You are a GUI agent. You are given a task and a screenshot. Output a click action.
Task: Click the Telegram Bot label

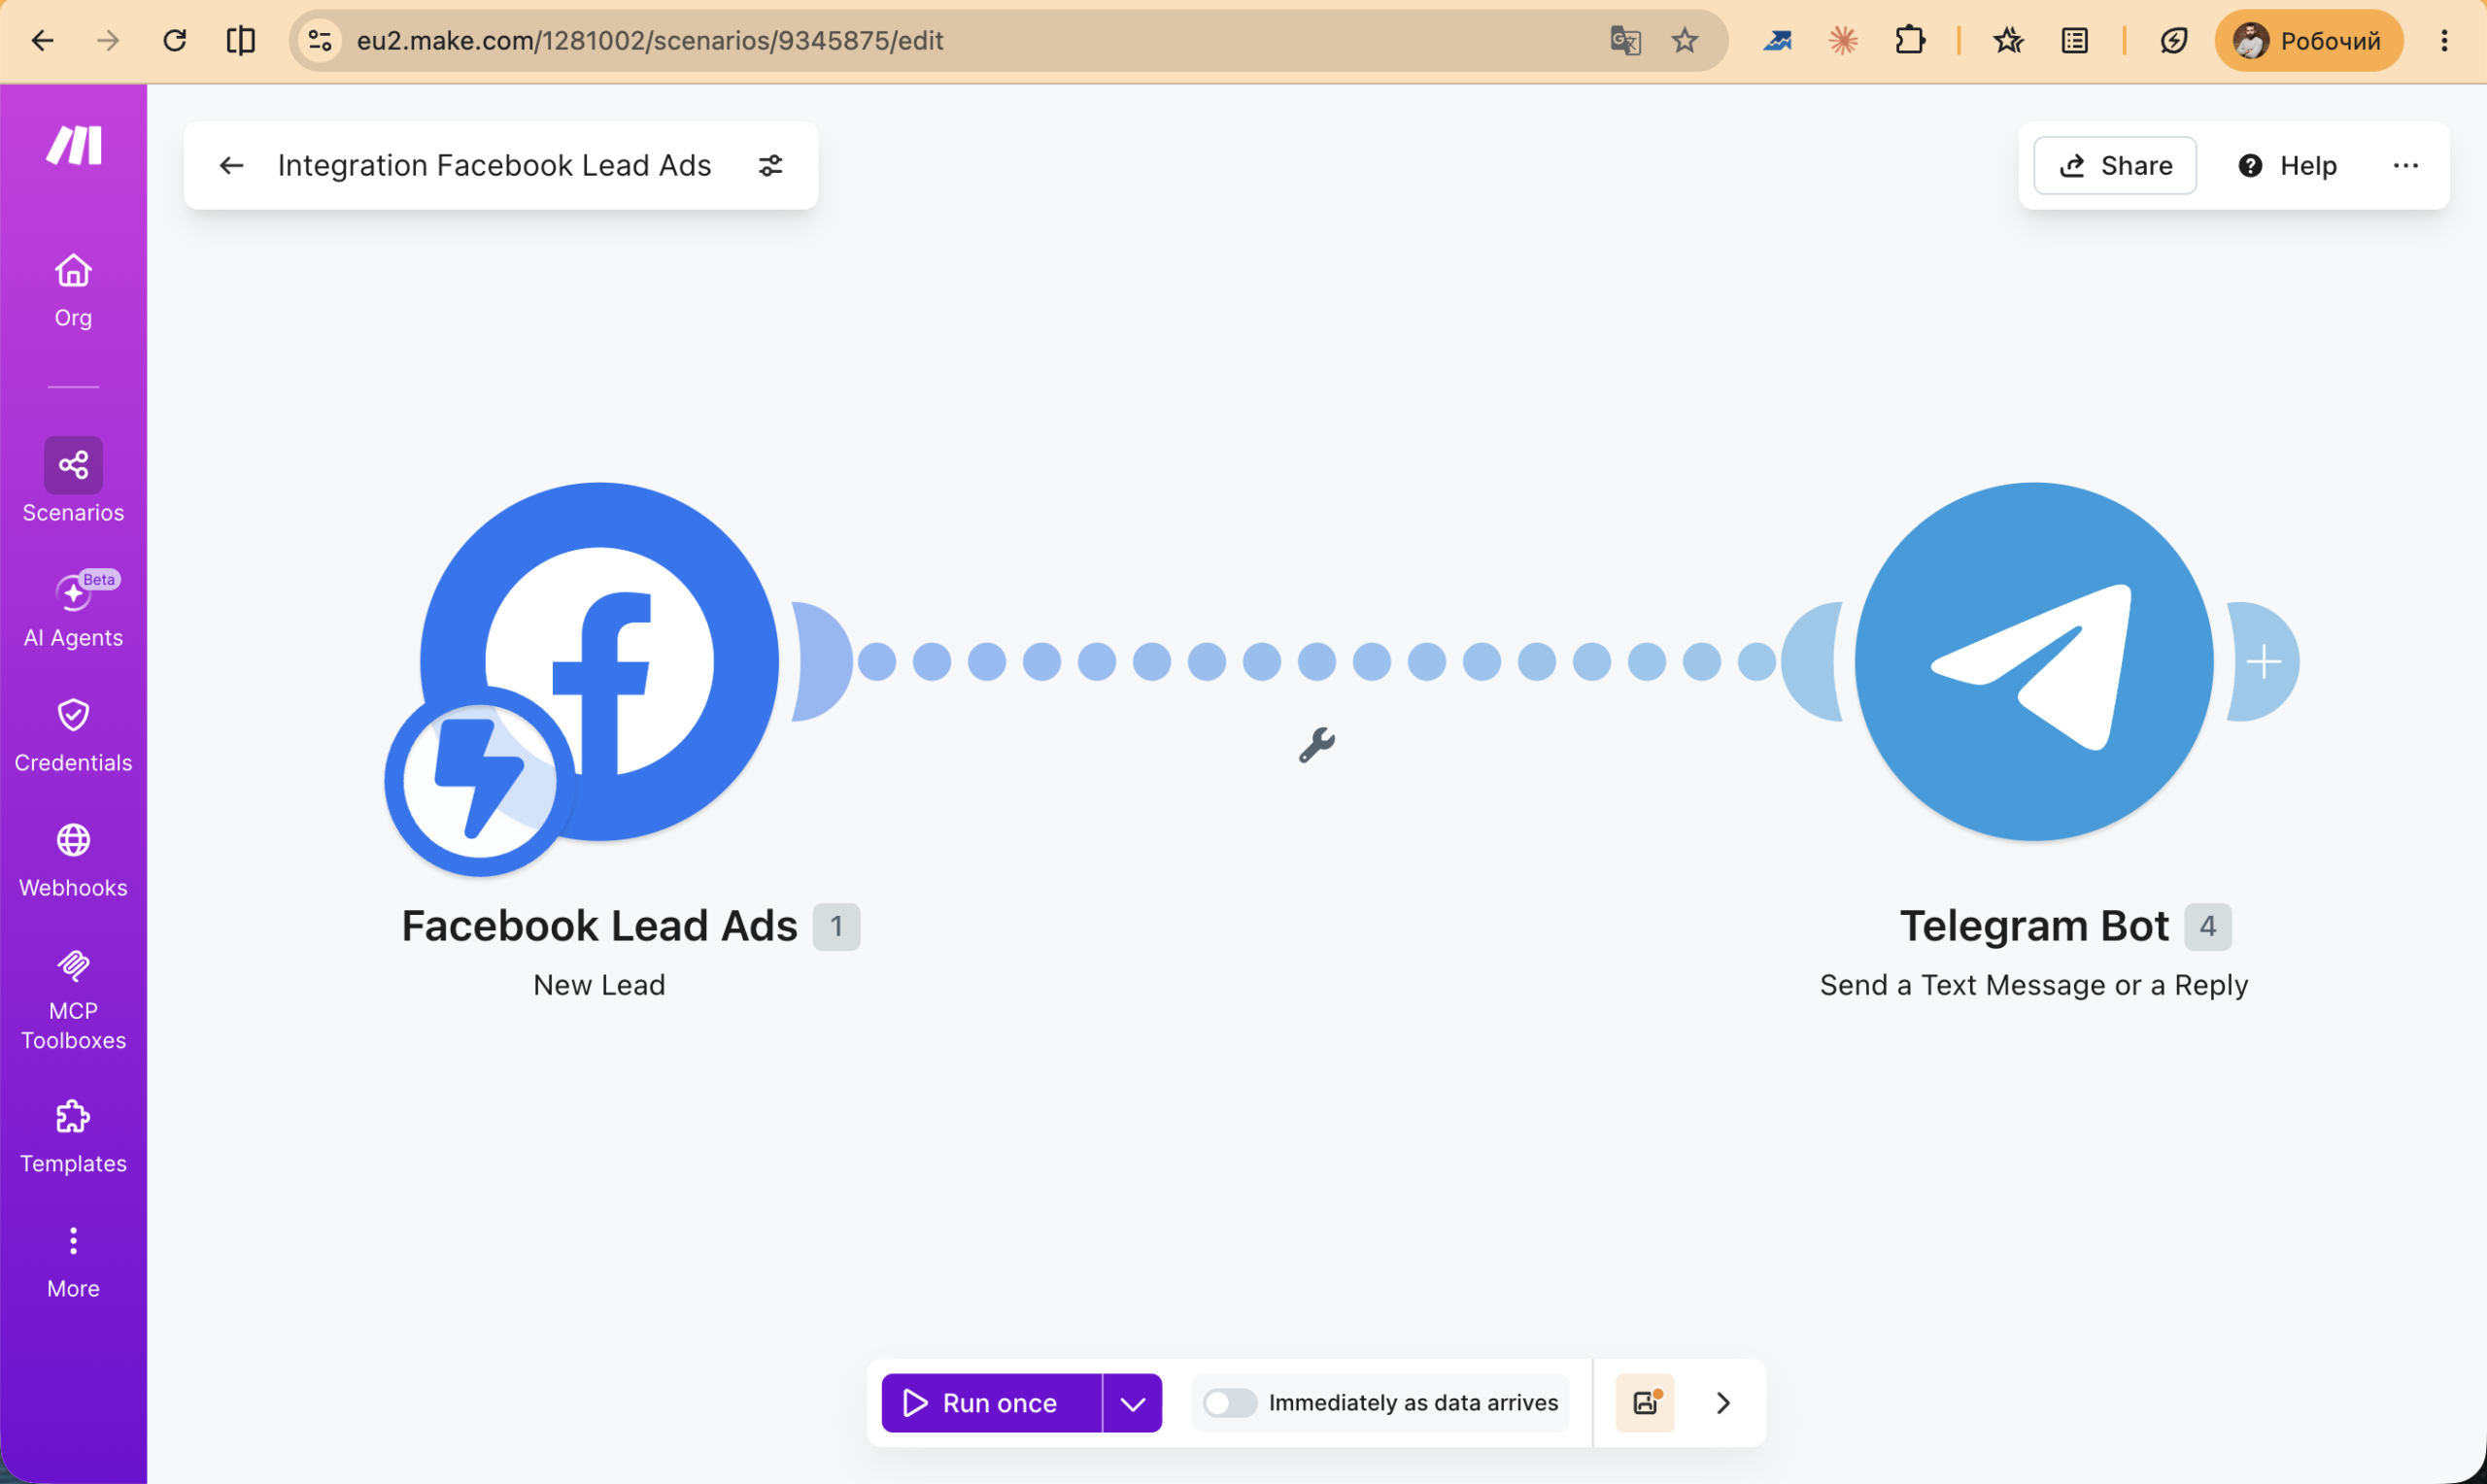coord(2033,925)
